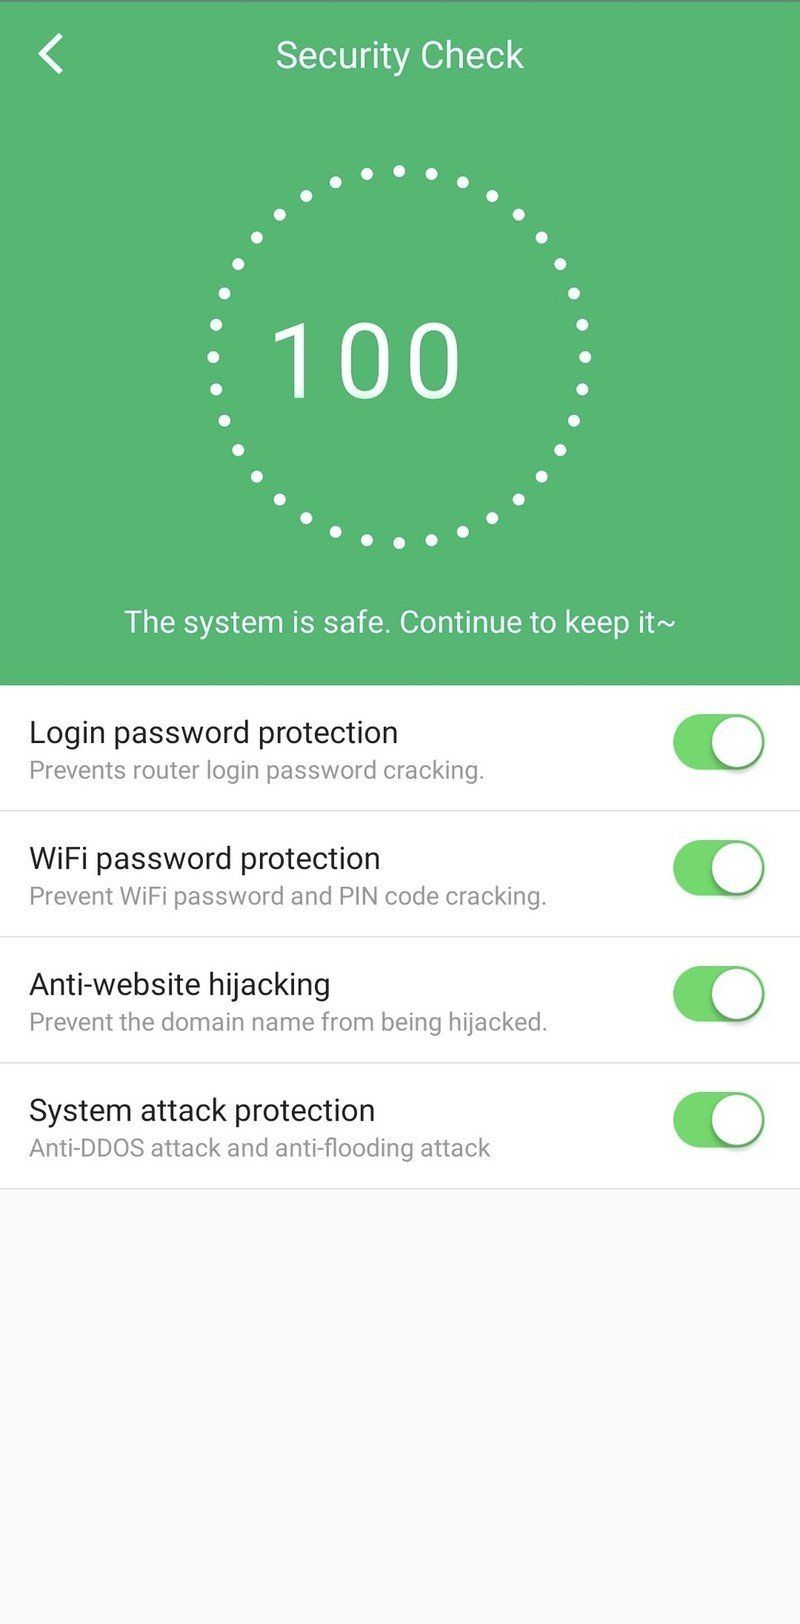Viewport: 800px width, 1624px height.
Task: Tap 'Prevent WiFi password and PIN' description
Action: 288,896
